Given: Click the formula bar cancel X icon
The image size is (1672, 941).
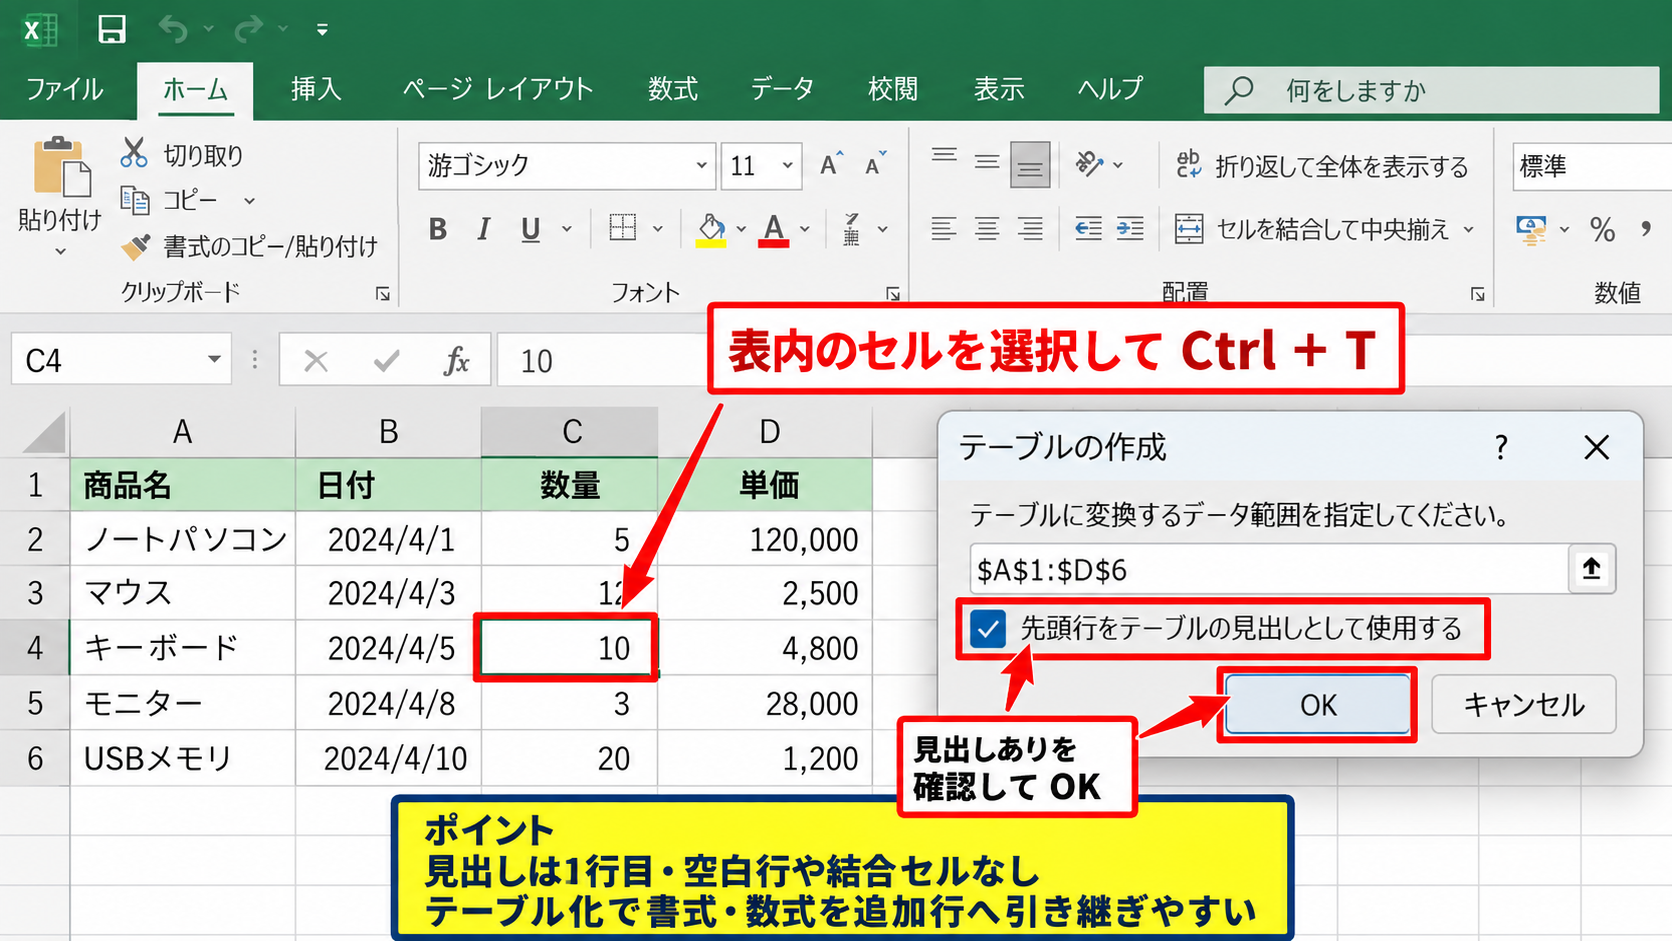Looking at the screenshot, I should click(x=316, y=361).
